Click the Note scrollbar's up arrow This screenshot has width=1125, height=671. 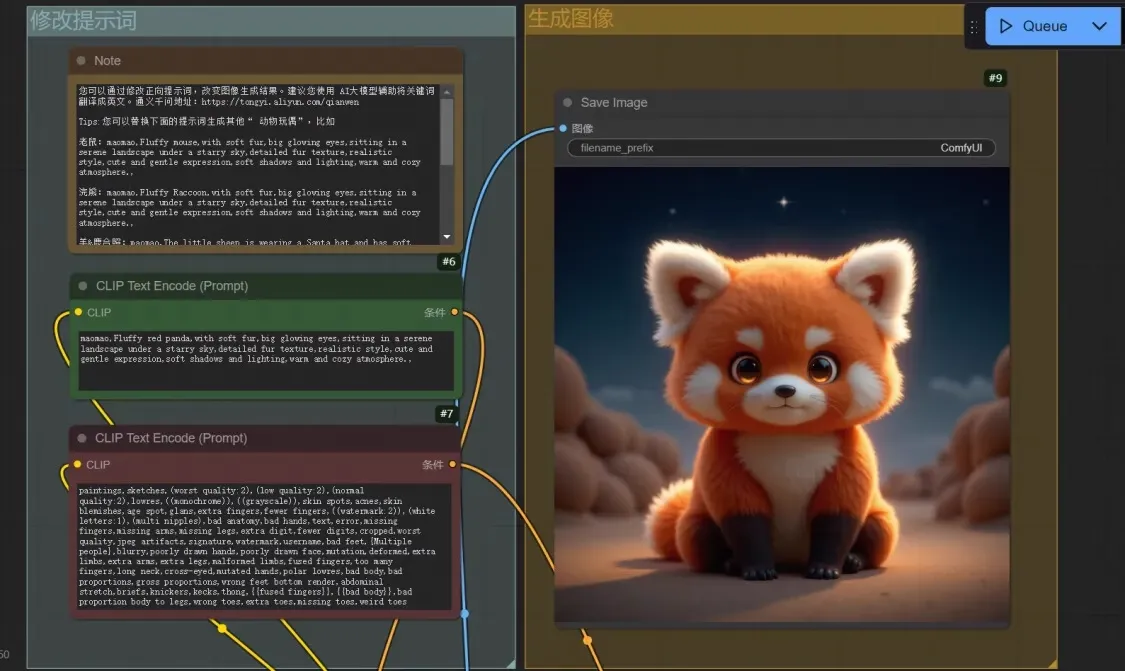point(446,91)
